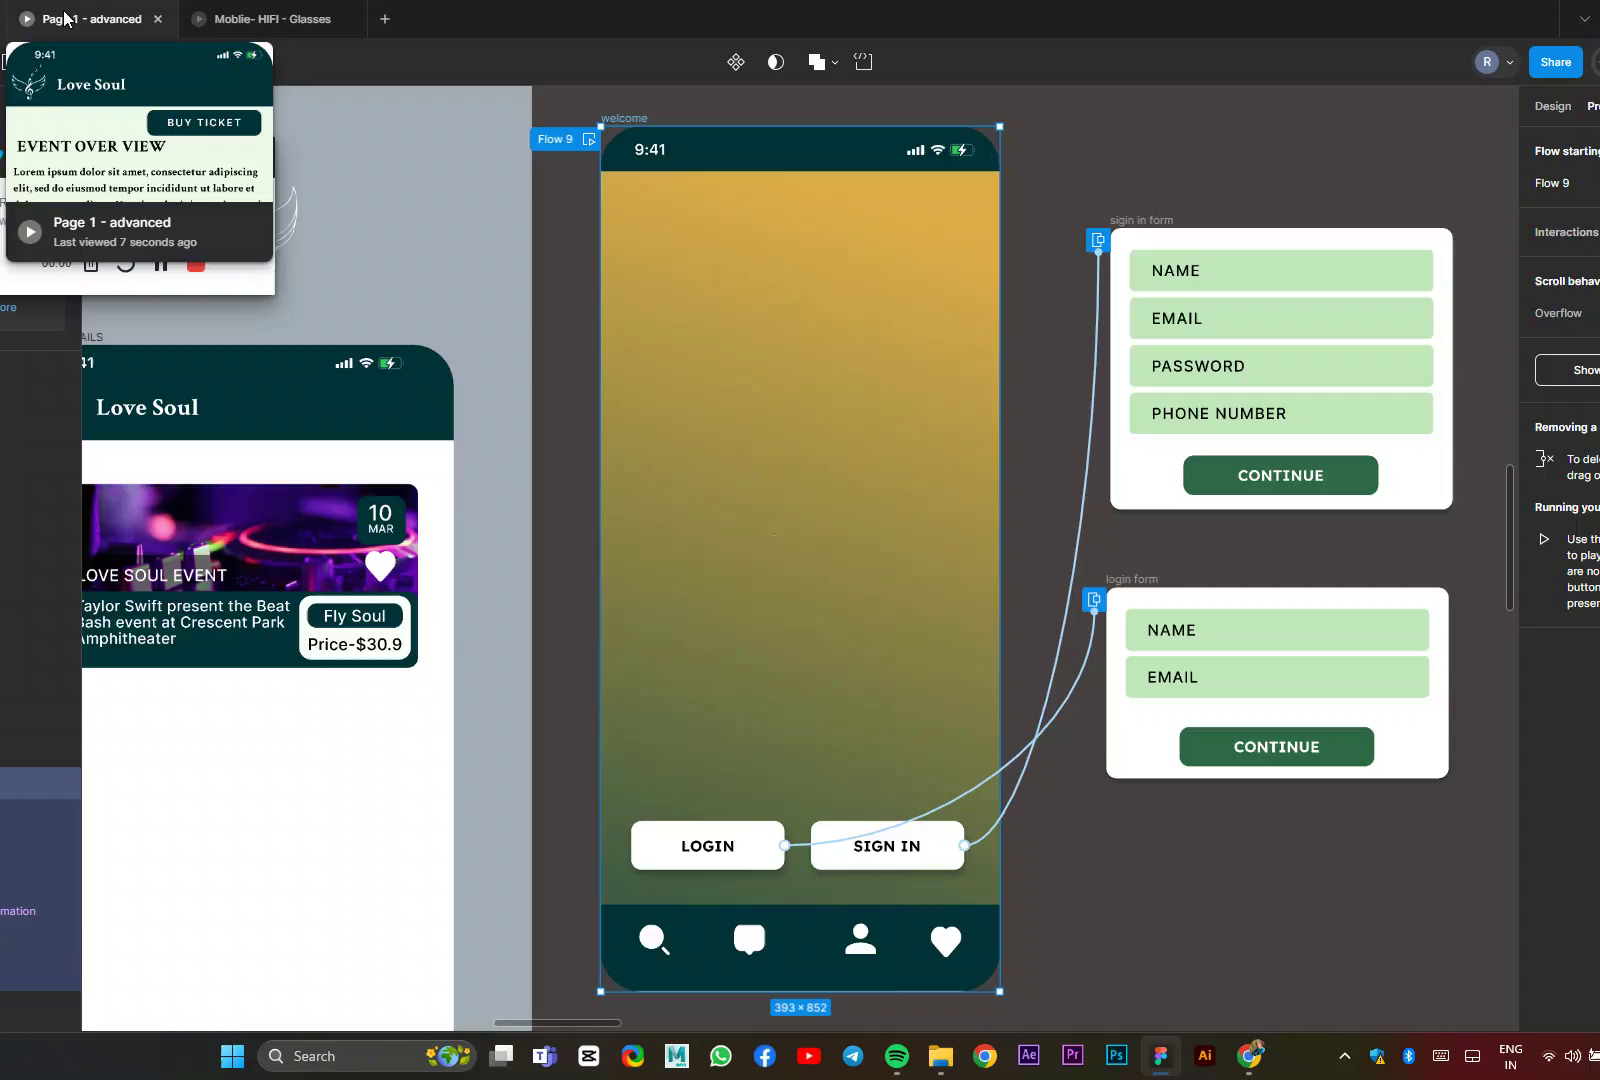Select the search magnifier icon in mockup
The height and width of the screenshot is (1080, 1600).
tap(654, 940)
